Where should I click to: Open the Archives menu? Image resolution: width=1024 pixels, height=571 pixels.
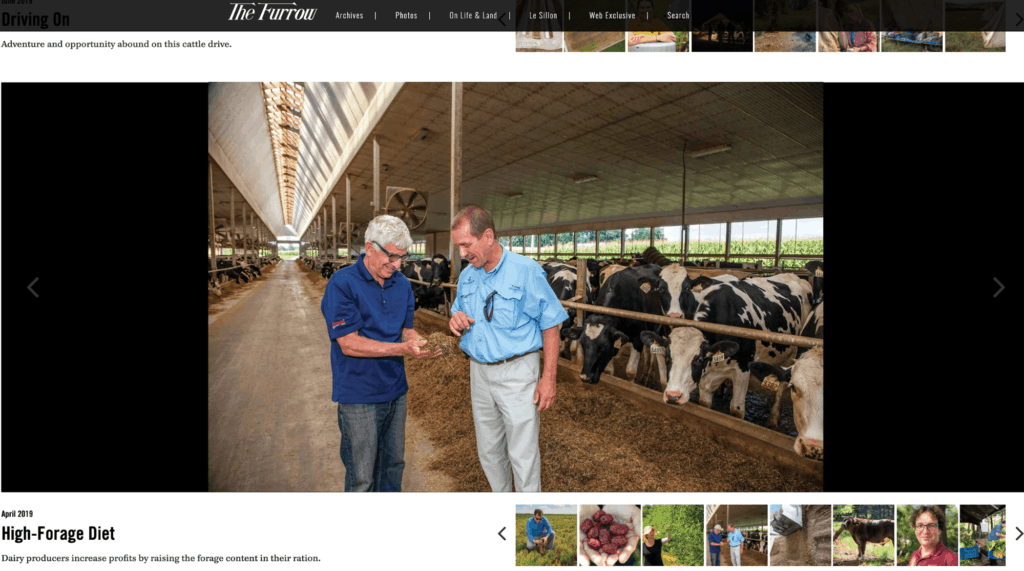click(x=349, y=15)
